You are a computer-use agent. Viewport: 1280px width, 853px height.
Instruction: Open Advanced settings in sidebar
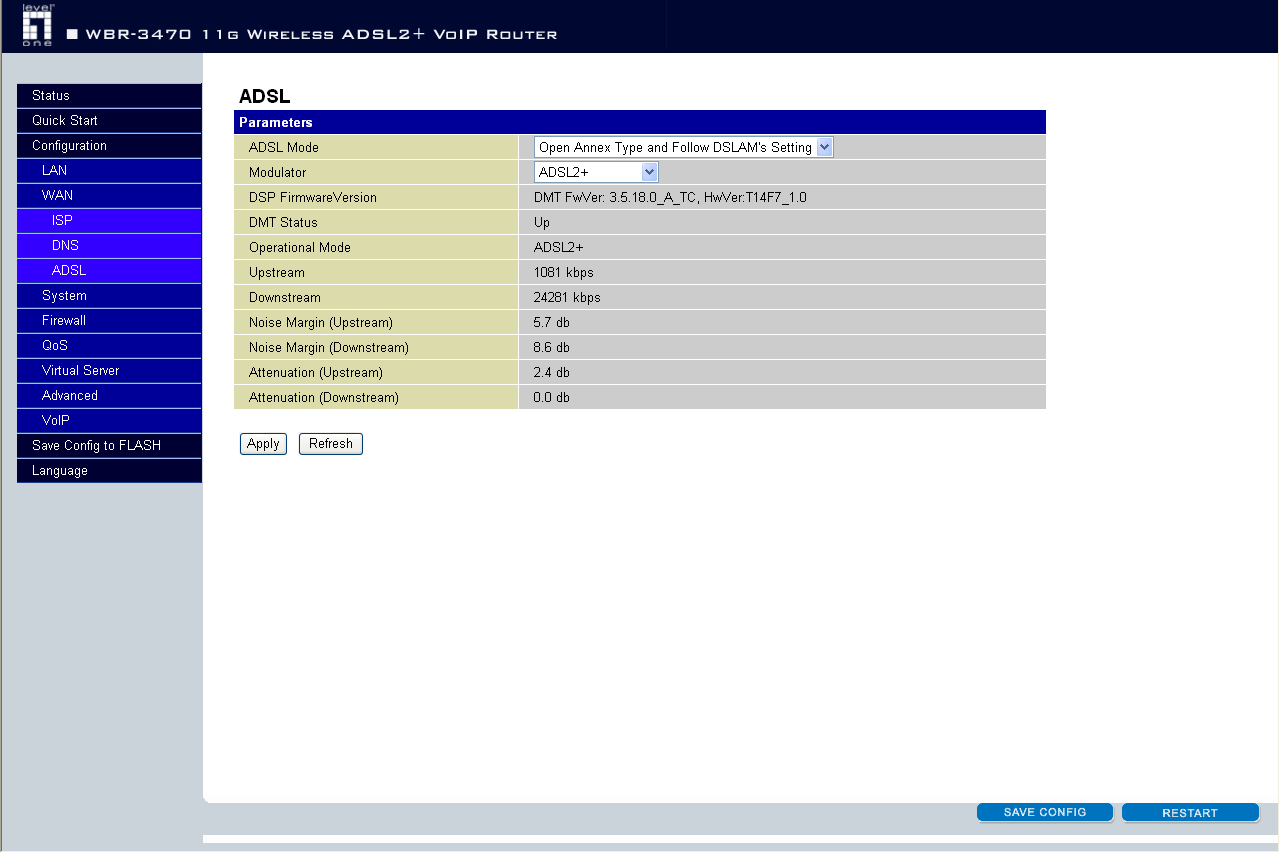pyautogui.click(x=109, y=396)
